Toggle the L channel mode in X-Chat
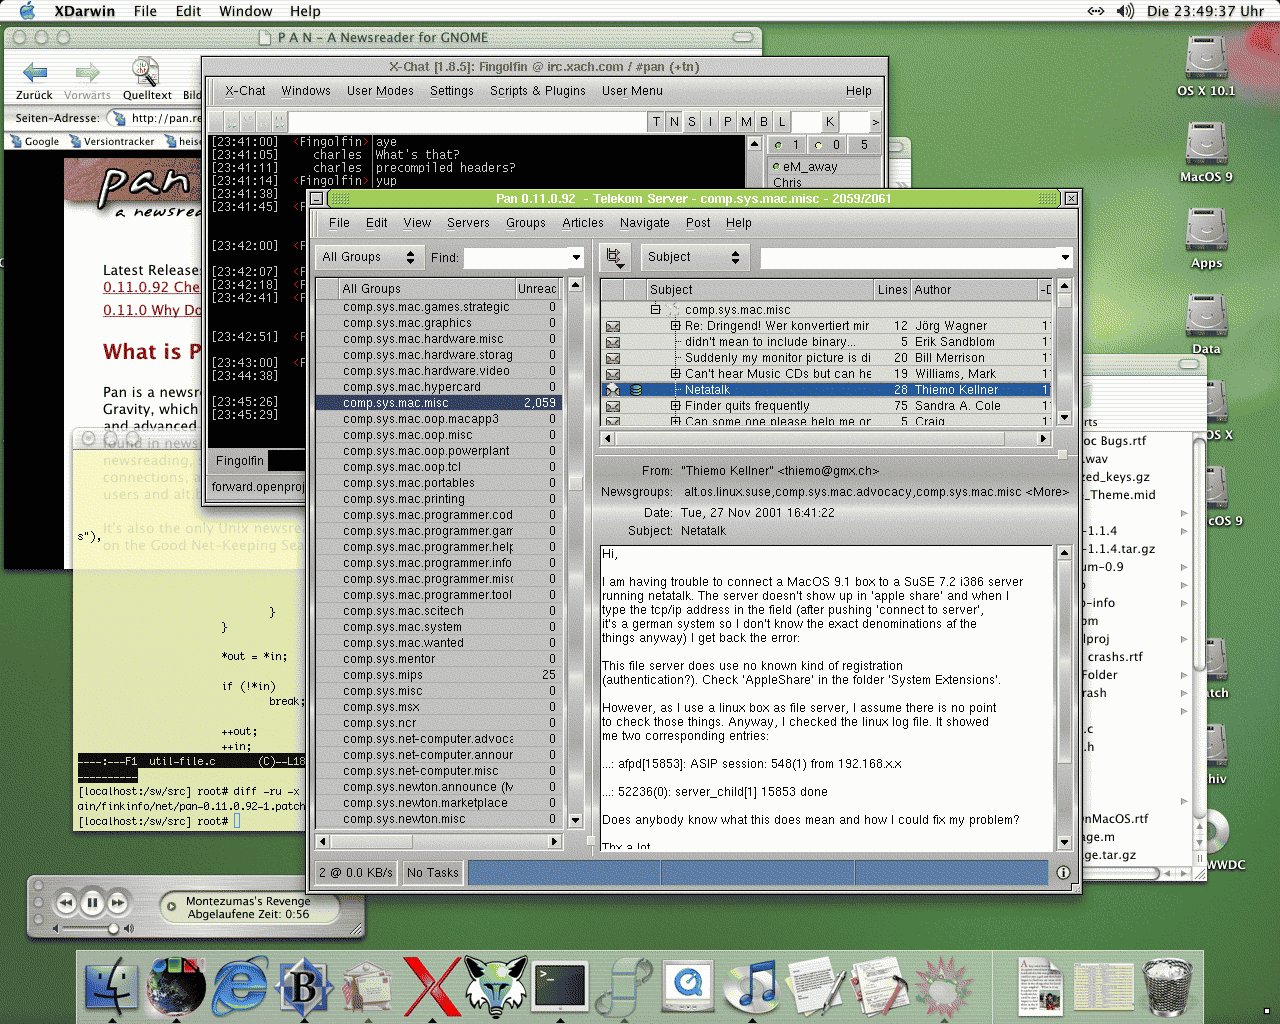Image resolution: width=1280 pixels, height=1024 pixels. [x=782, y=122]
